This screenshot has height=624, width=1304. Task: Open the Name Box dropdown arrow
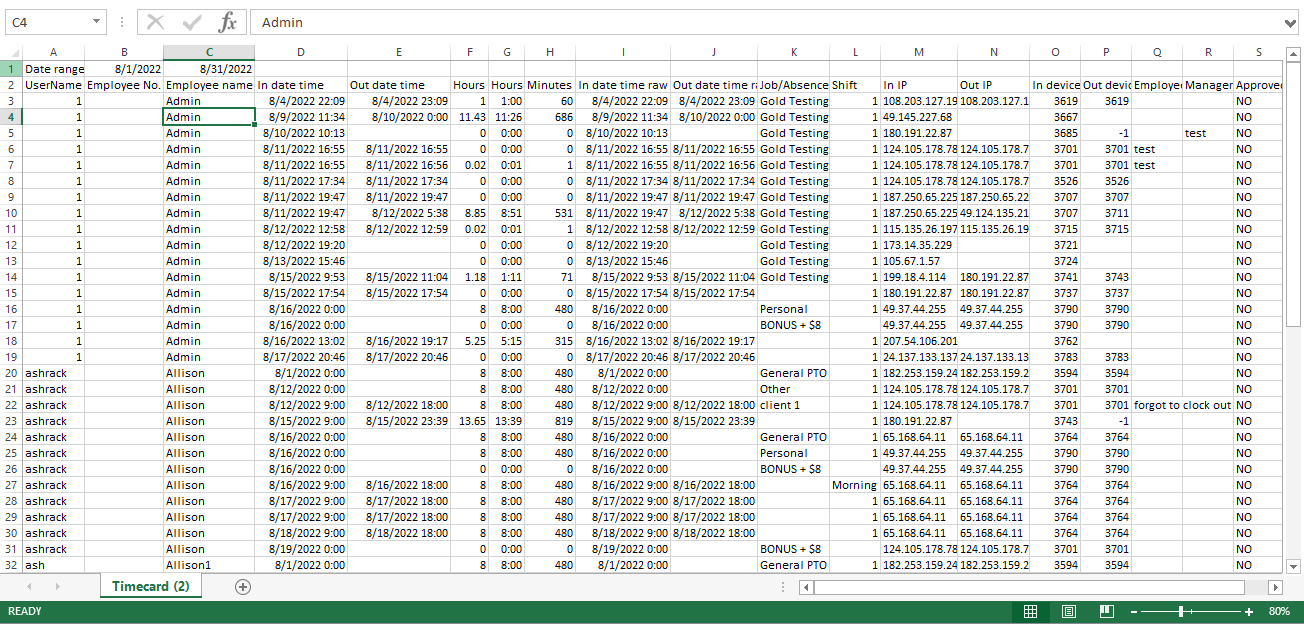coord(96,22)
